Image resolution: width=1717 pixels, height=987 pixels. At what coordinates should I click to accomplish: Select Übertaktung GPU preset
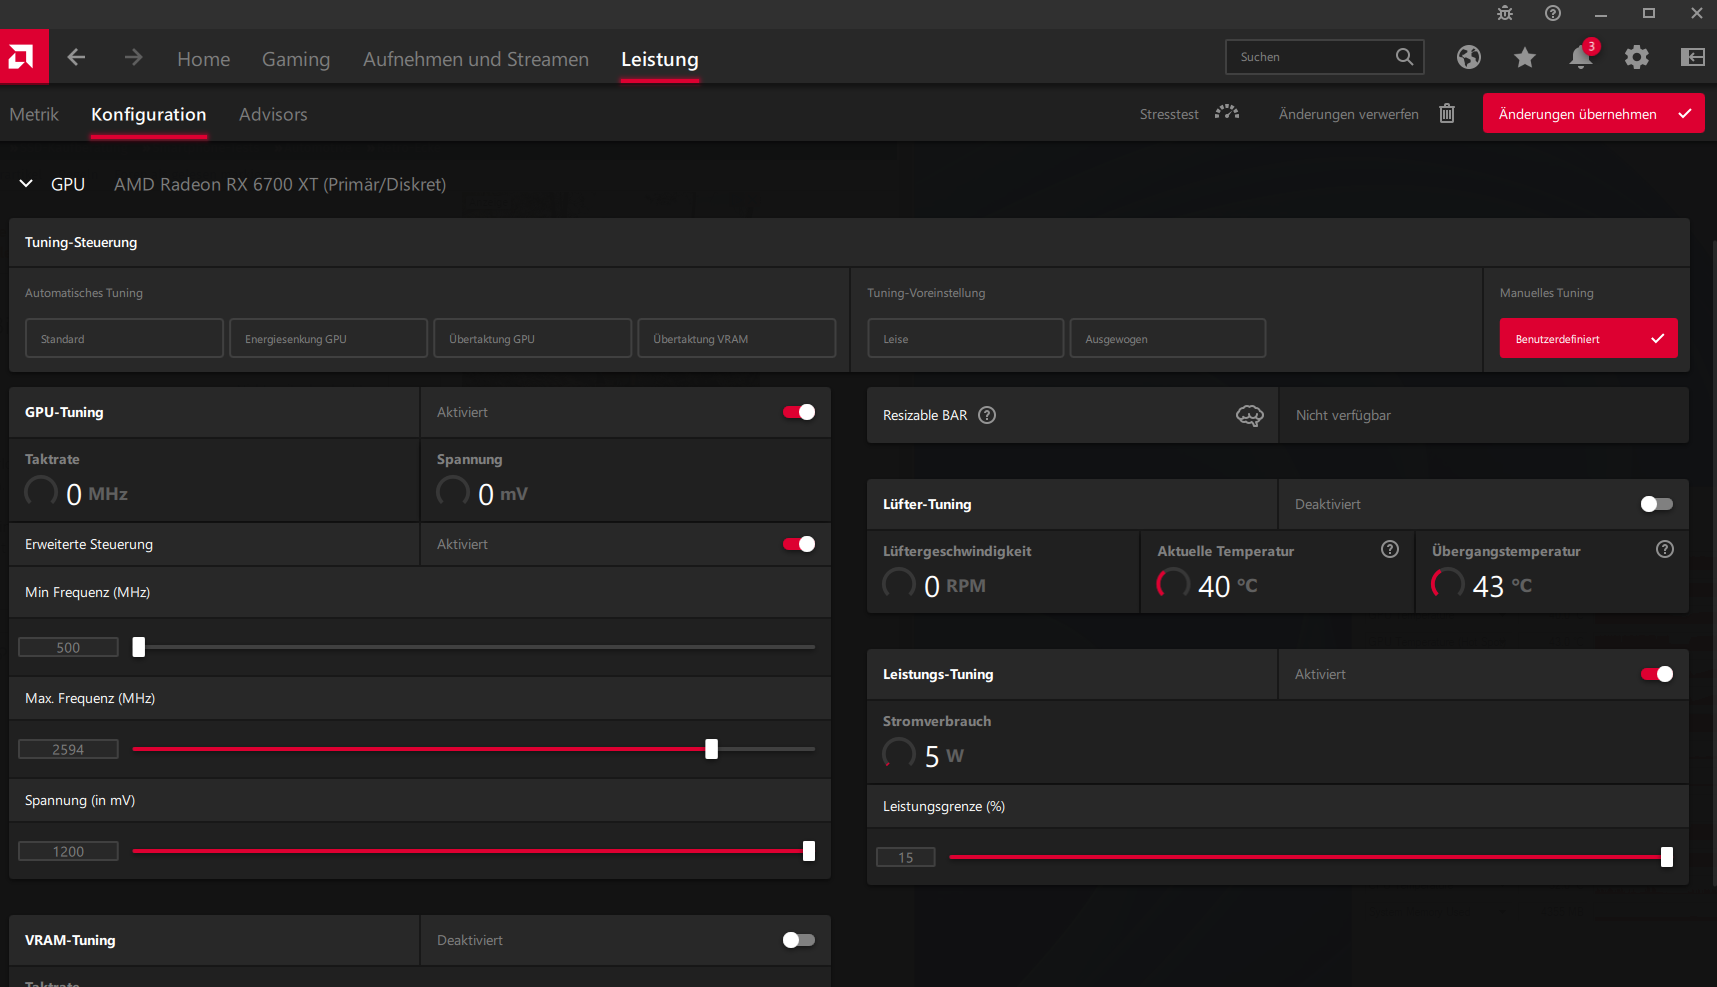pyautogui.click(x=533, y=338)
